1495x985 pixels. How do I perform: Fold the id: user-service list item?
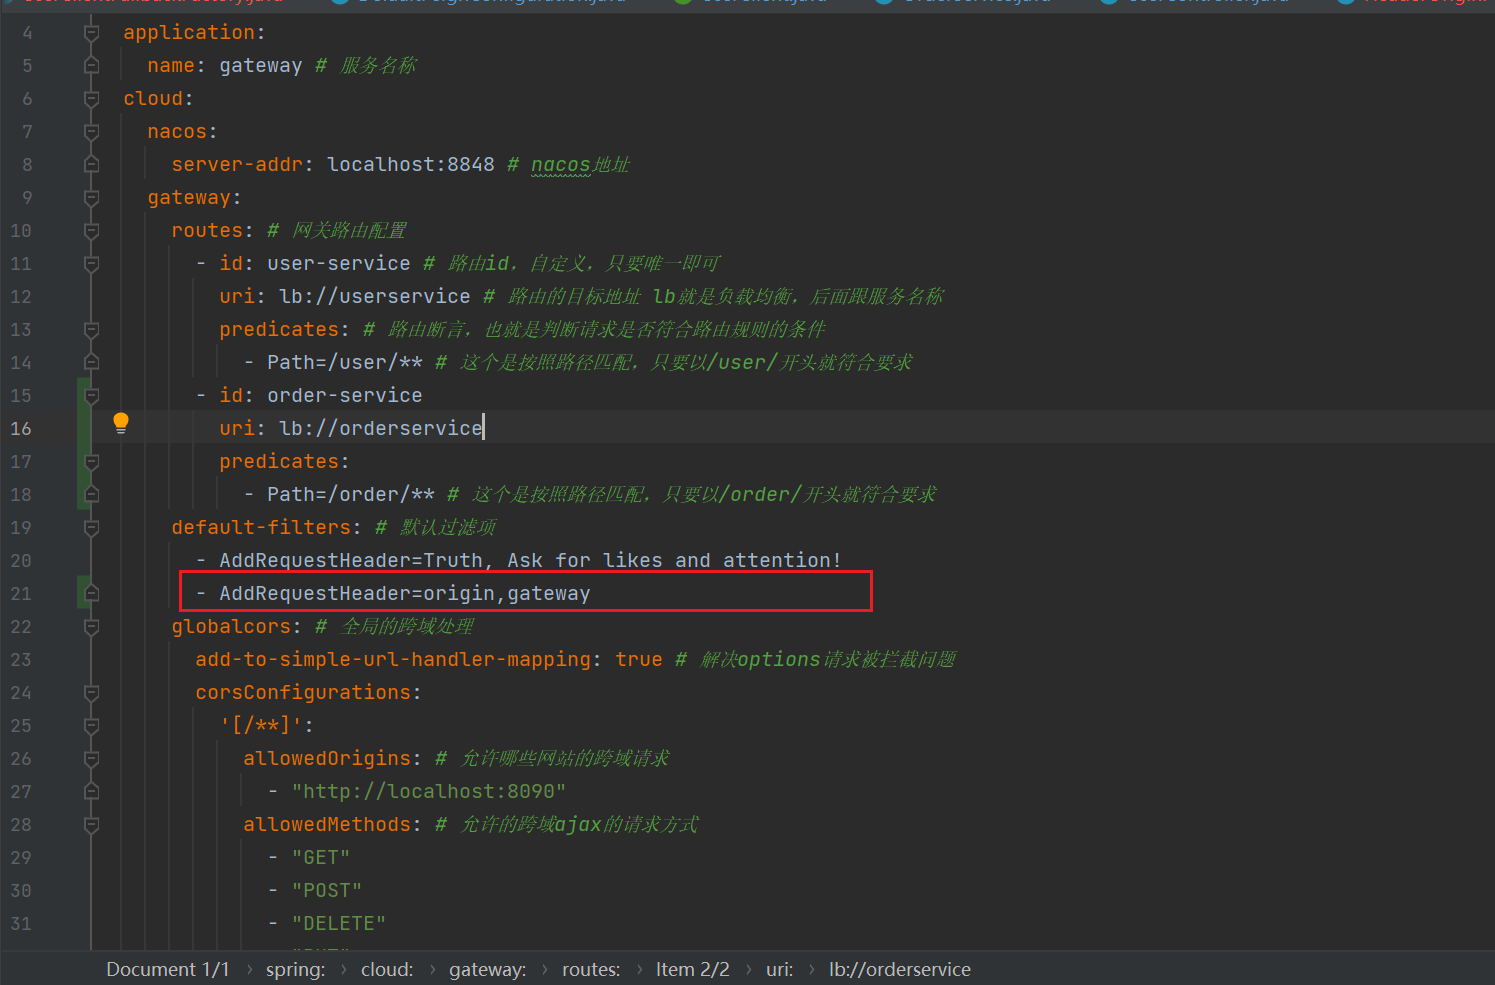pos(91,264)
